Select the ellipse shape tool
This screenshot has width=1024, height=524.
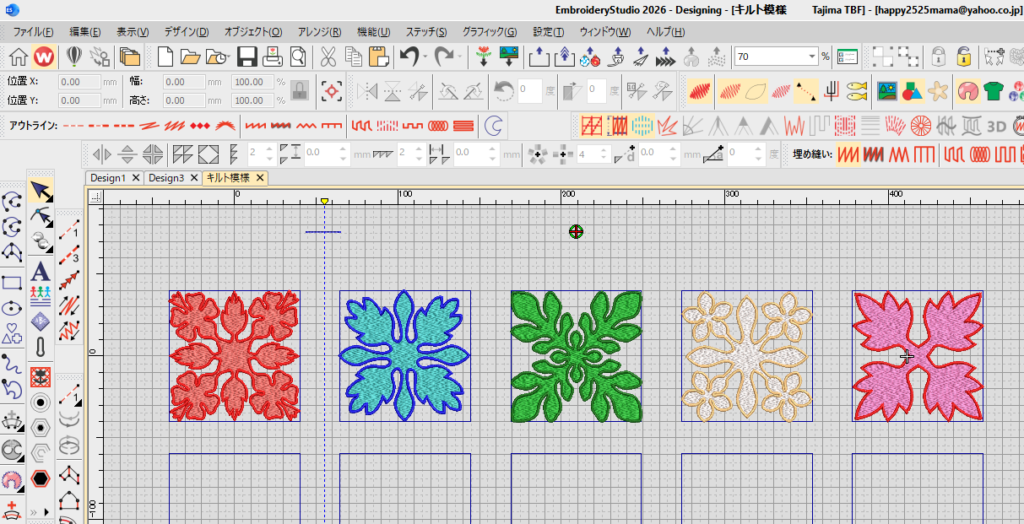click(x=12, y=308)
